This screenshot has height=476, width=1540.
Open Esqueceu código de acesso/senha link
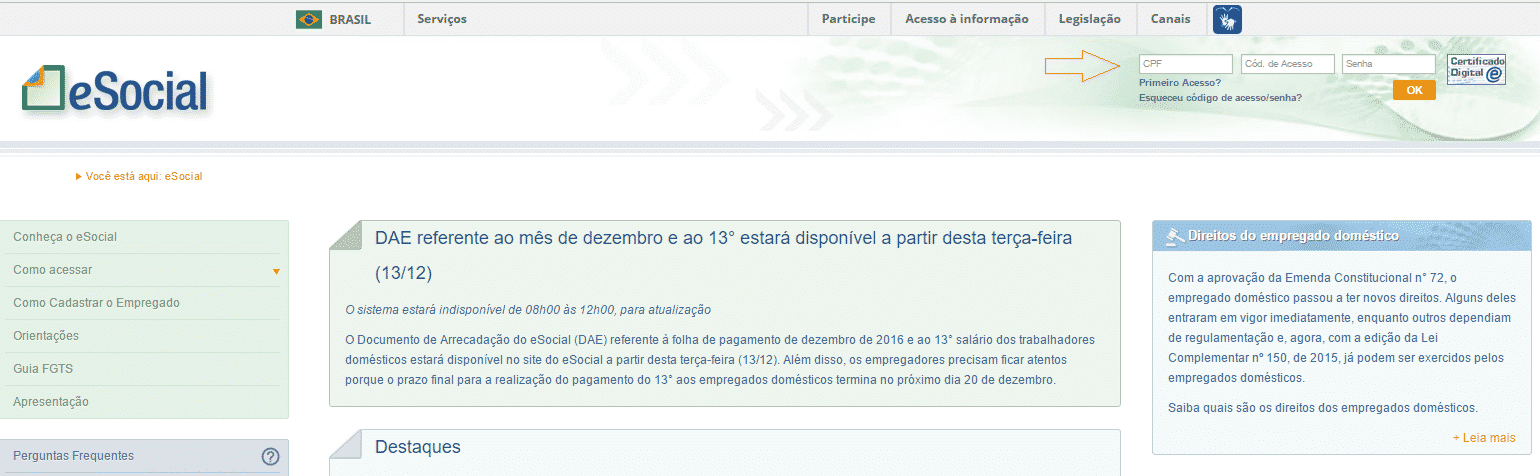1220,98
